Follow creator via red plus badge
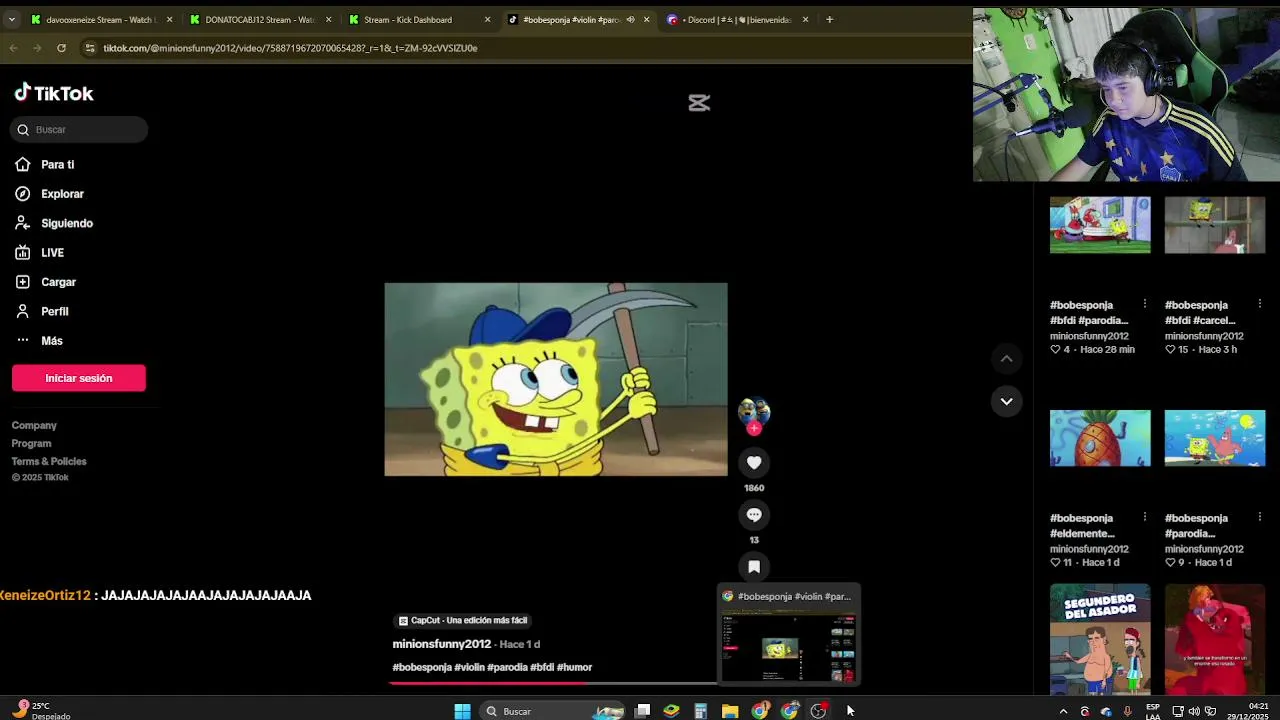The height and width of the screenshot is (720, 1280). point(754,428)
